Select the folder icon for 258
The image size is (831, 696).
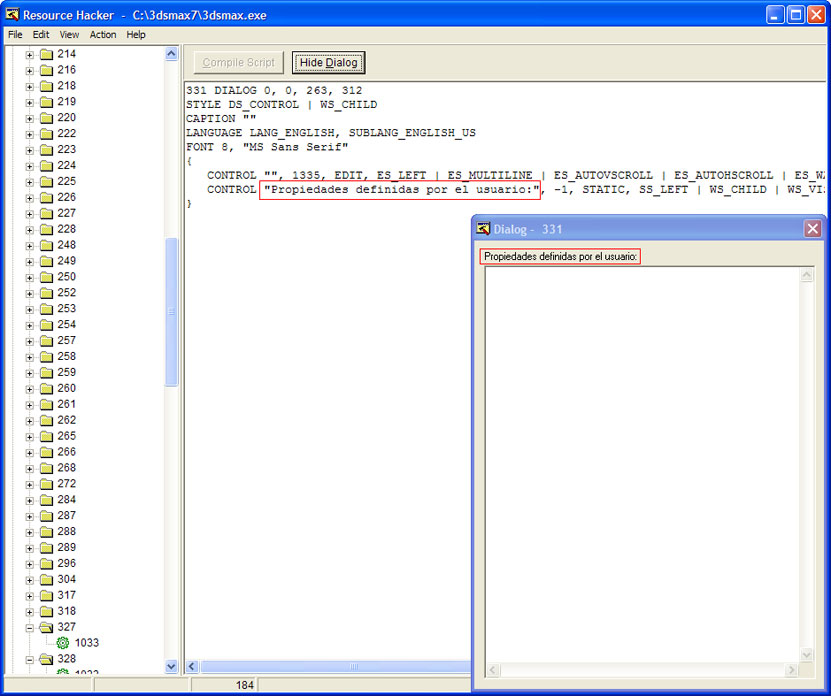point(47,356)
